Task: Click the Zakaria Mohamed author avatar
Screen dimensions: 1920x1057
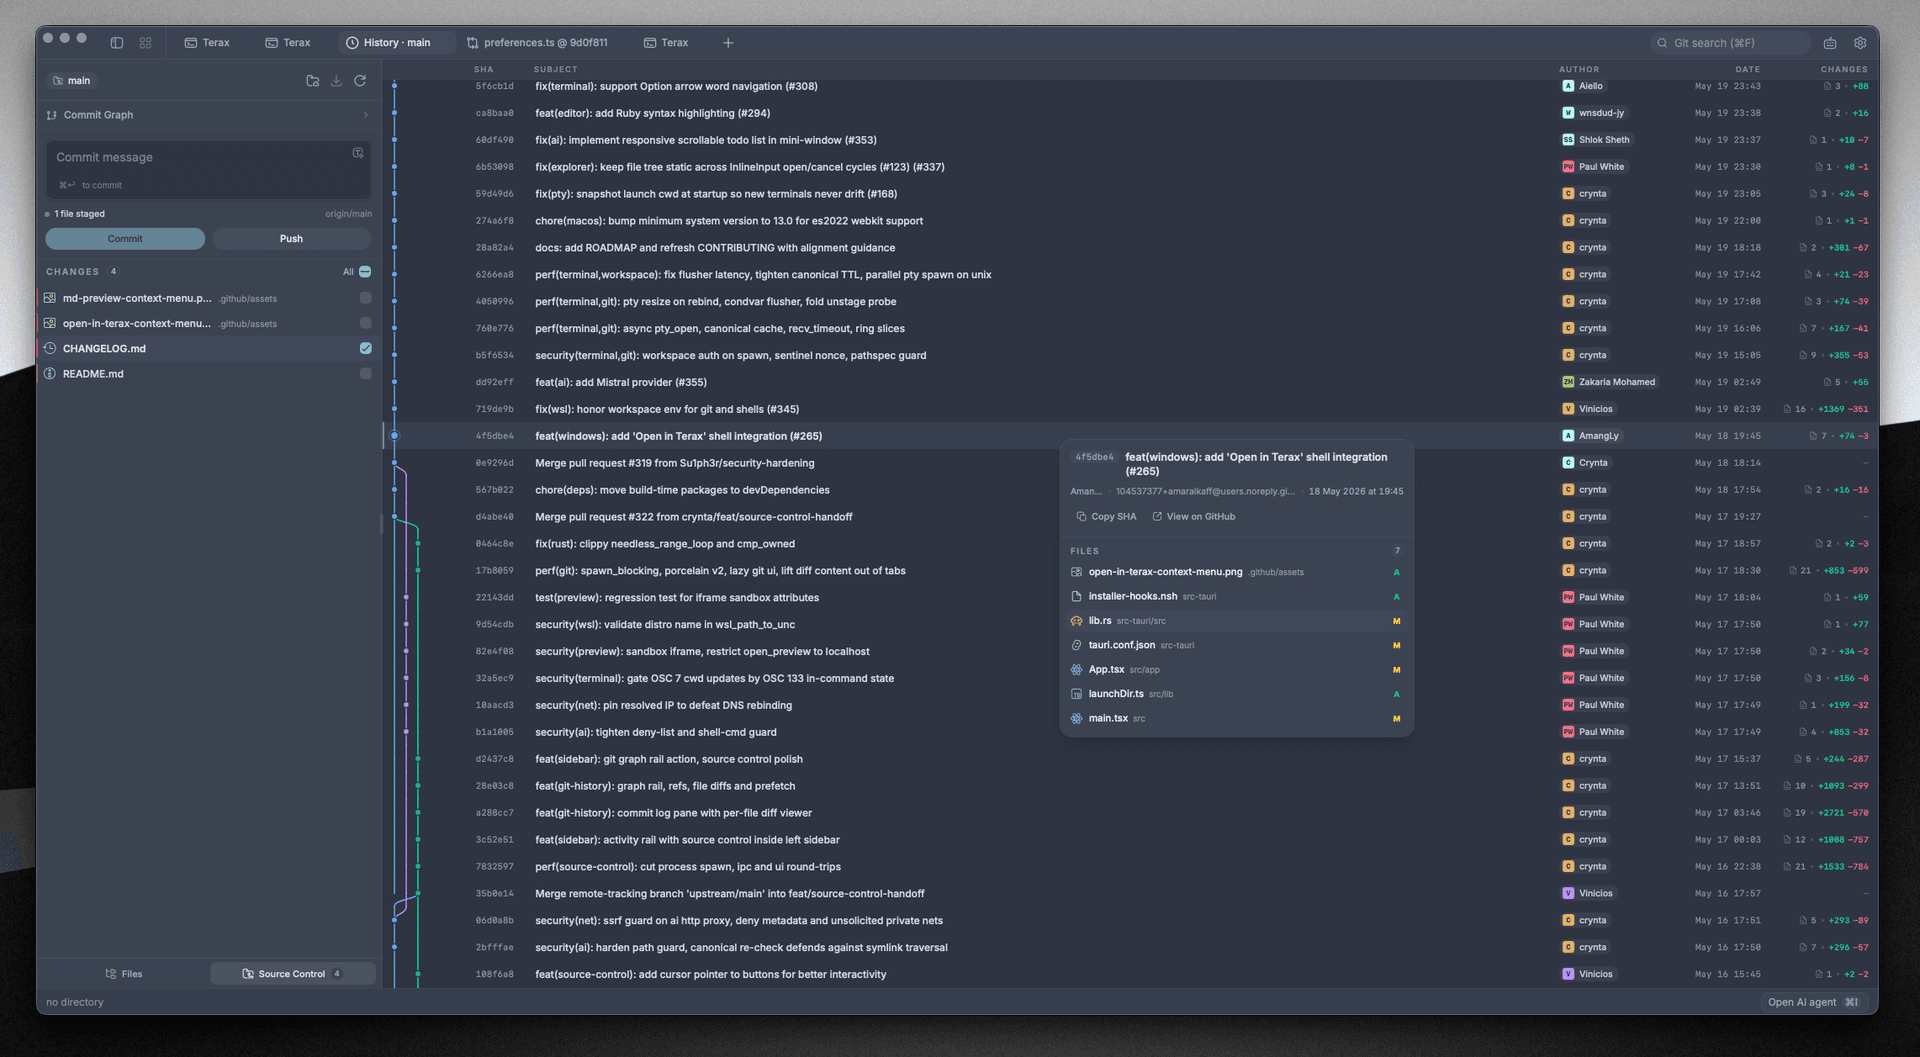Action: pyautogui.click(x=1568, y=382)
